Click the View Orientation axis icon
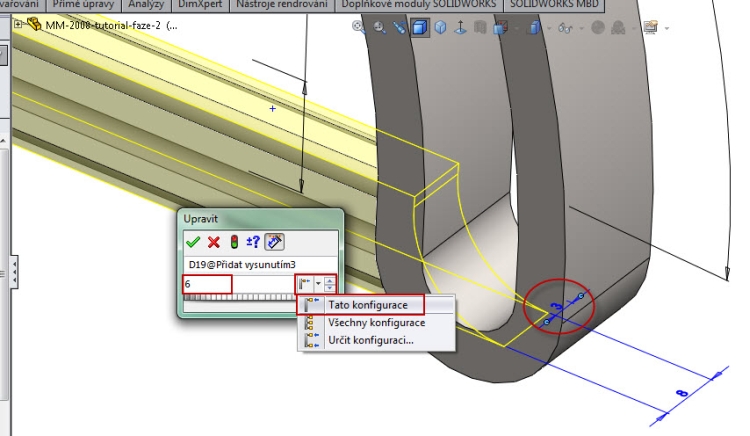750x436 pixels. [460, 28]
